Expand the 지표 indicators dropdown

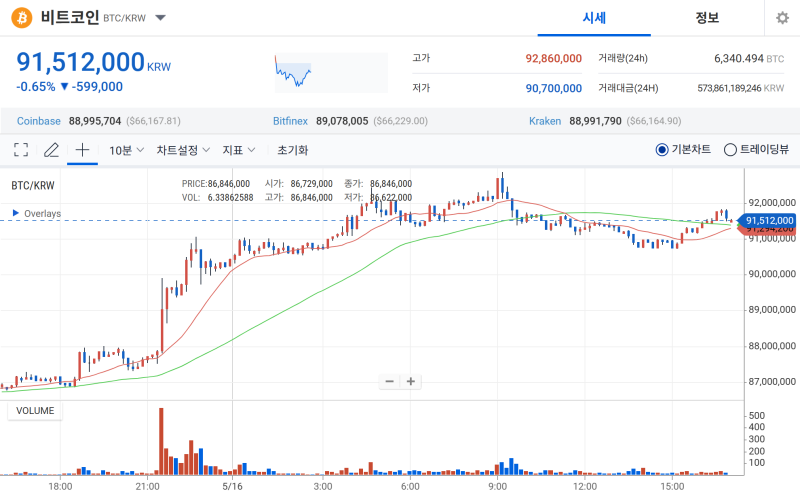click(239, 150)
